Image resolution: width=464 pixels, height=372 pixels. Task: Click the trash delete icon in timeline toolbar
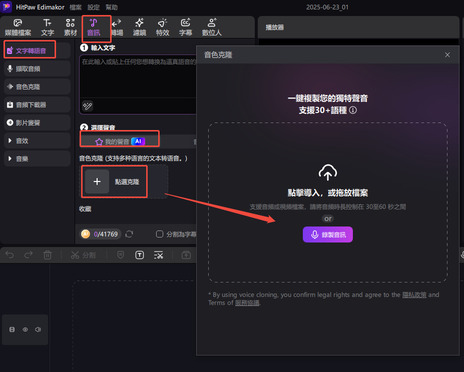[47, 255]
